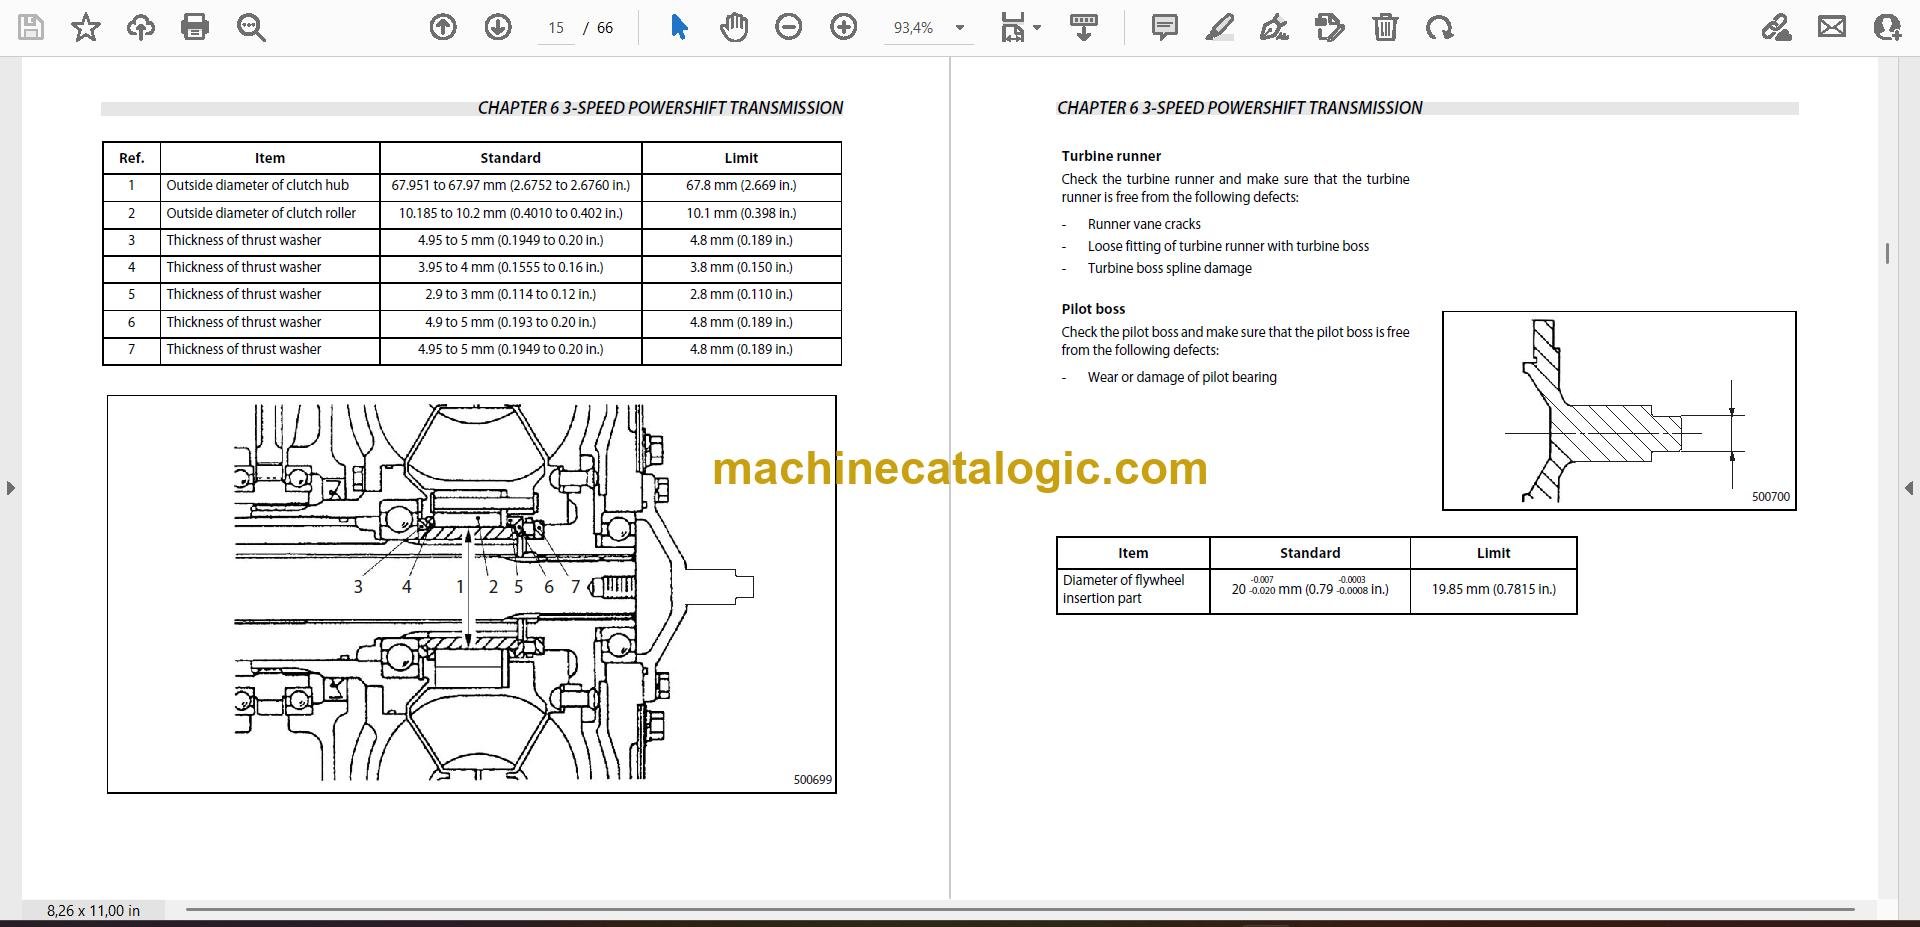Print the document
Viewport: 1920px width, 927px height.
[195, 27]
